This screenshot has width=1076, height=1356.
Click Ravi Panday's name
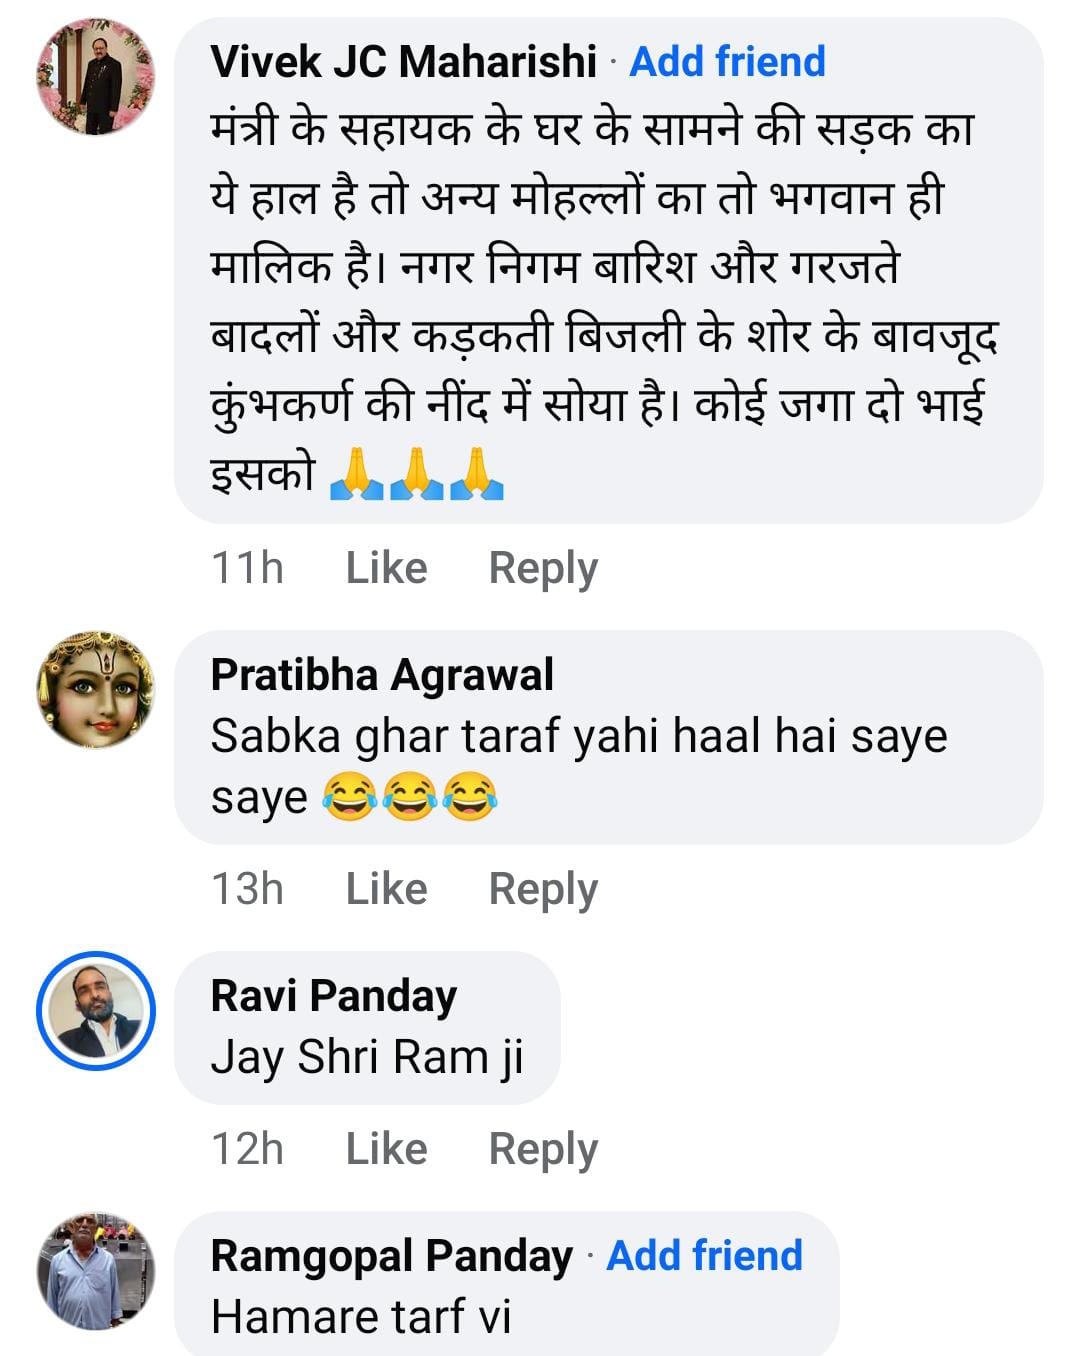click(x=332, y=995)
